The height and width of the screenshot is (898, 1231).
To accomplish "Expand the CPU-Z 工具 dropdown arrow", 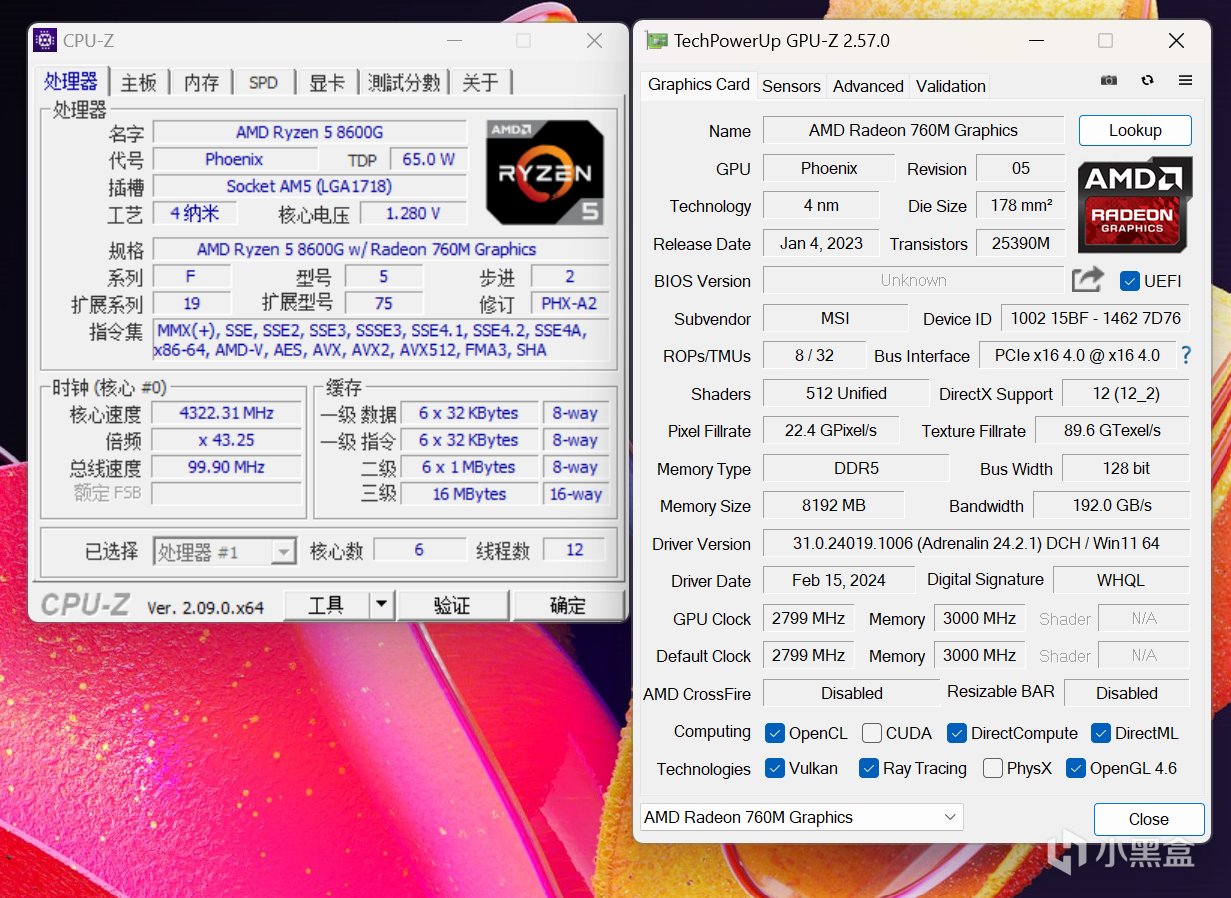I will click(381, 605).
